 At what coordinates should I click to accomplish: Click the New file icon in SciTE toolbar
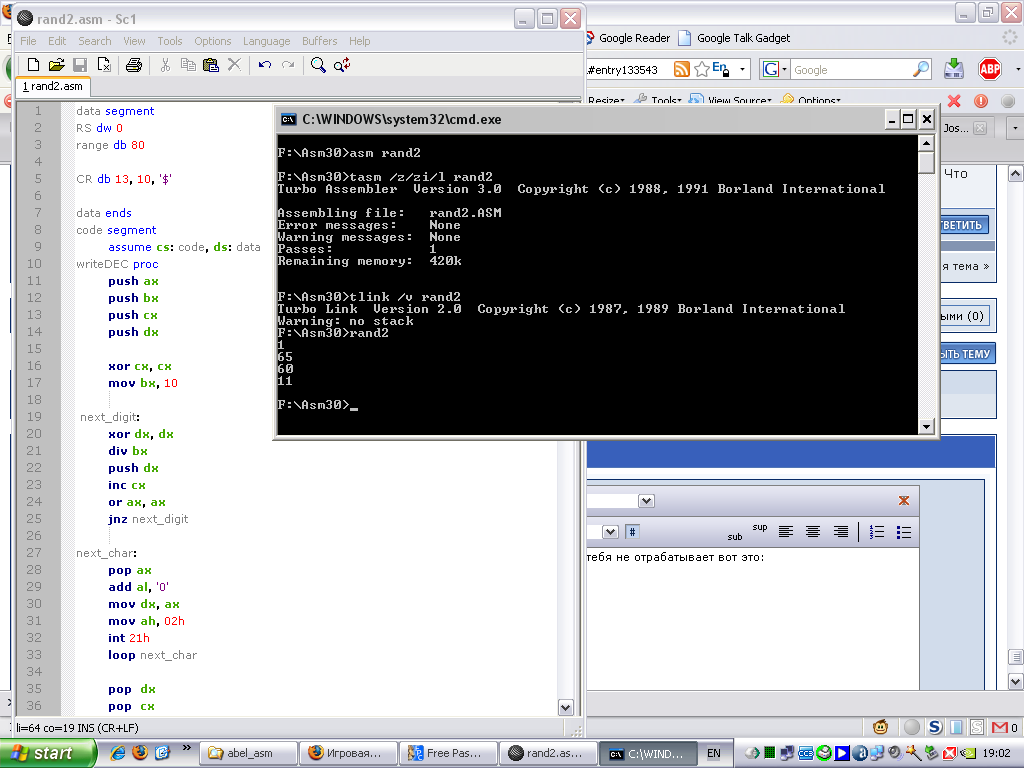point(33,65)
